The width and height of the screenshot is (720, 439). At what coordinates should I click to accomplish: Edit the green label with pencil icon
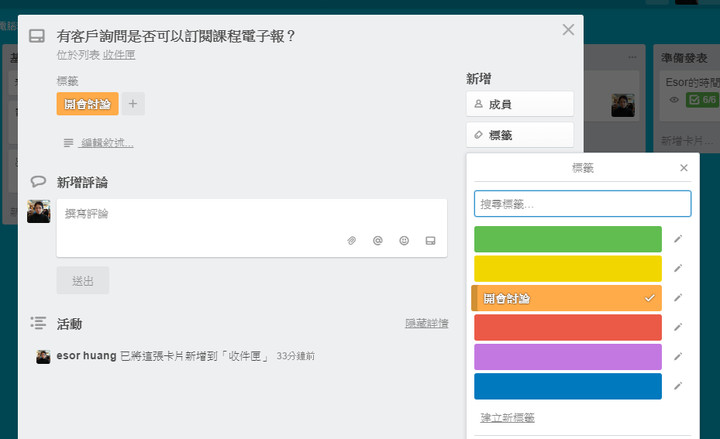[x=678, y=239]
